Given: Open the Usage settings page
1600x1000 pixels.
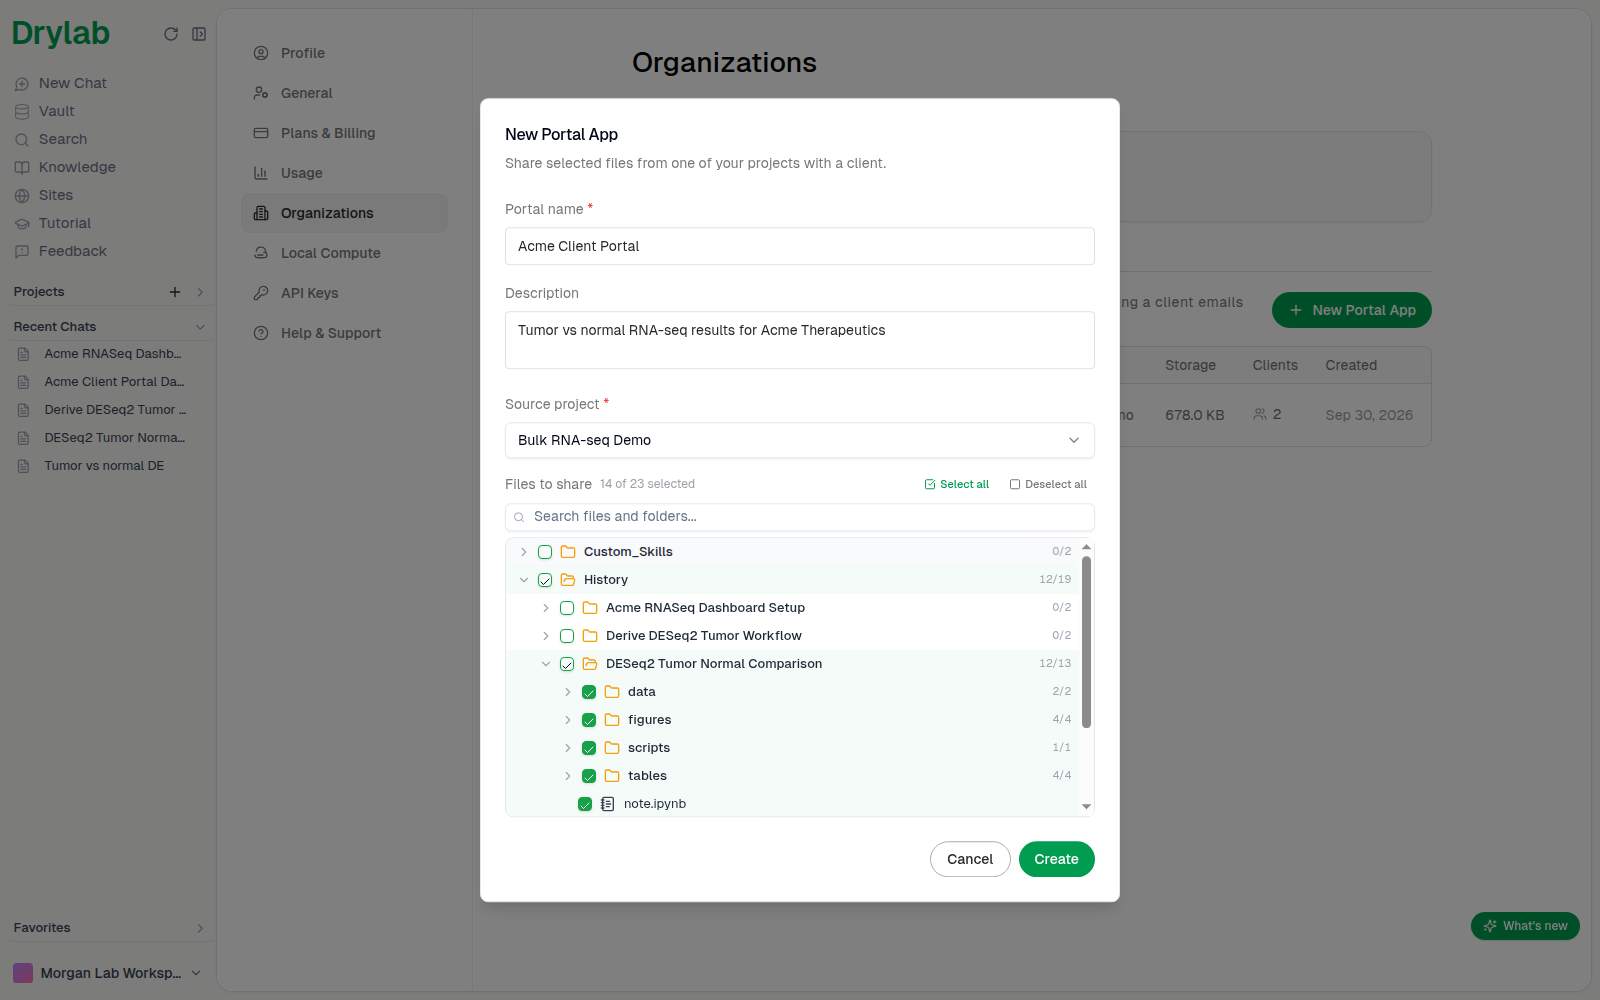Looking at the screenshot, I should [x=344, y=173].
